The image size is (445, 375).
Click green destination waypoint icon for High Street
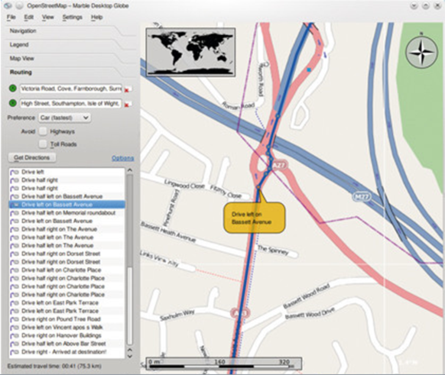tap(12, 103)
